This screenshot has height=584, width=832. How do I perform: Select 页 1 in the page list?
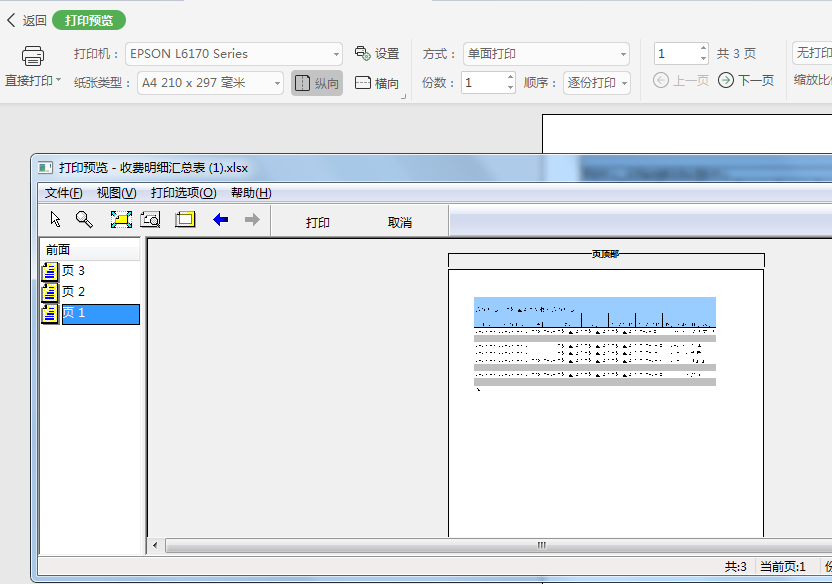[x=100, y=313]
